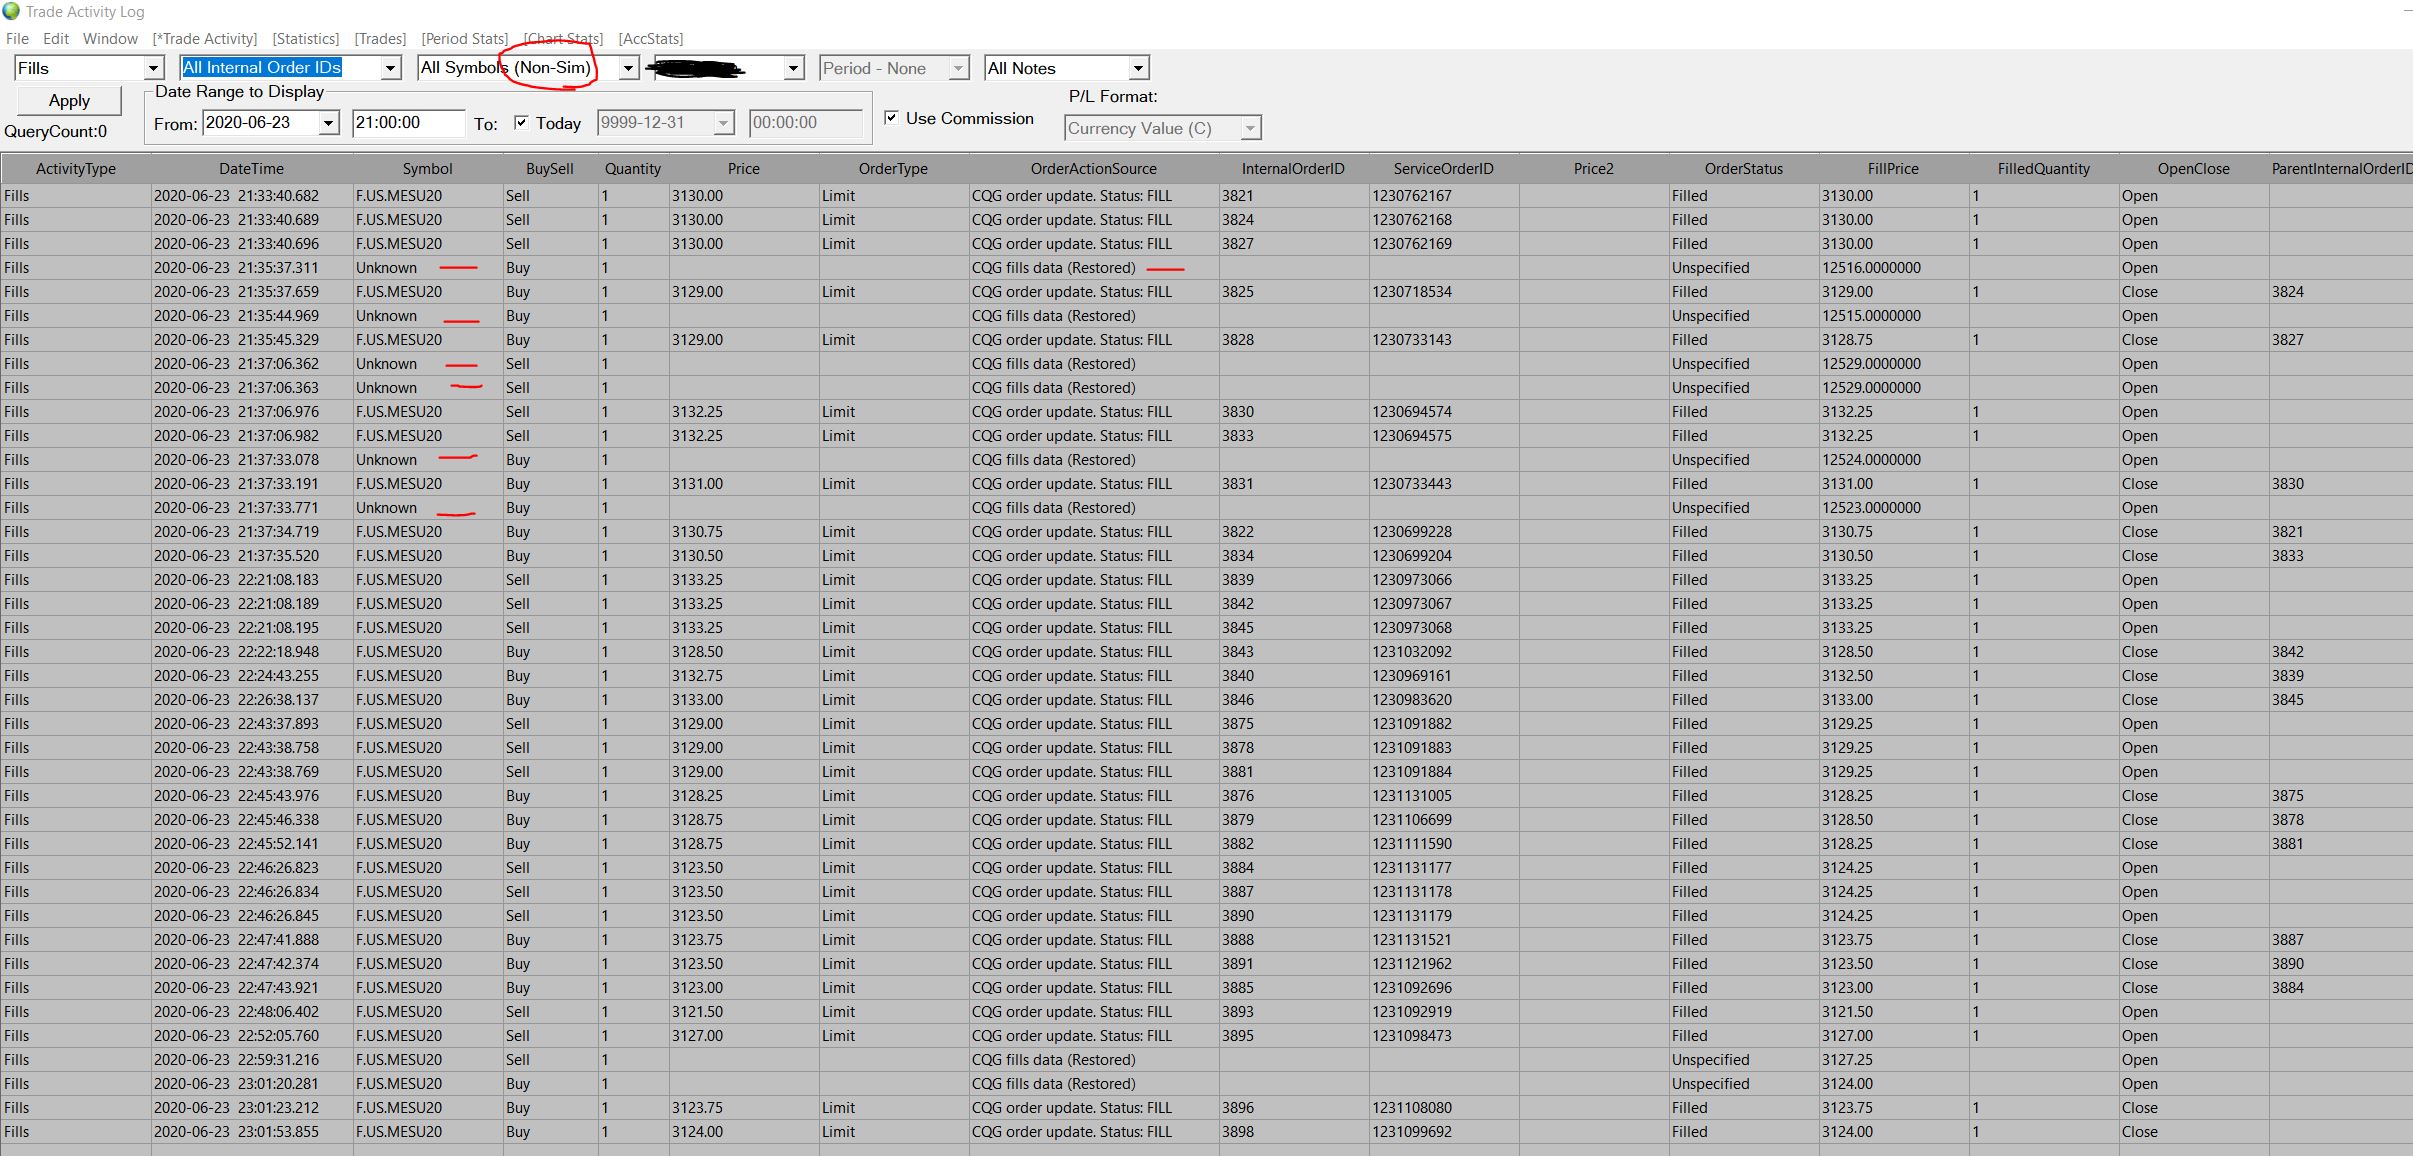This screenshot has width=2413, height=1156.
Task: Switch to the [Chart Stats] tab
Action: pyautogui.click(x=564, y=38)
